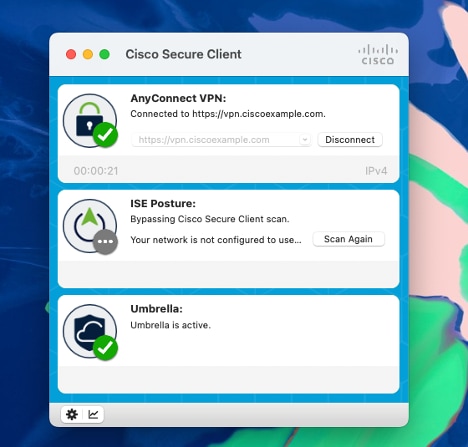This screenshot has height=447, width=468.
Task: Click the vpn.ciscoexample.com address field
Action: [221, 140]
